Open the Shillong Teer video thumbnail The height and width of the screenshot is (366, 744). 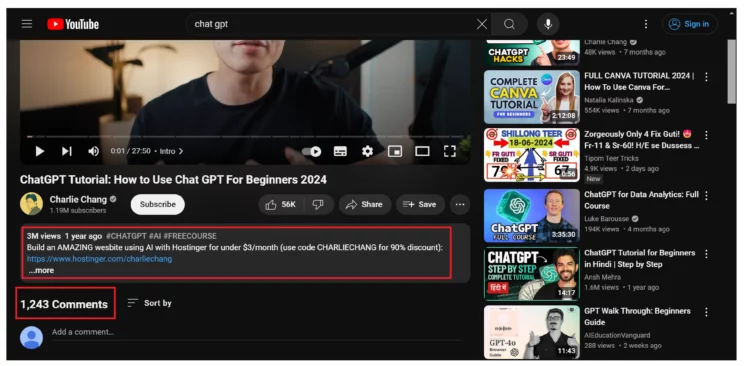tap(532, 155)
